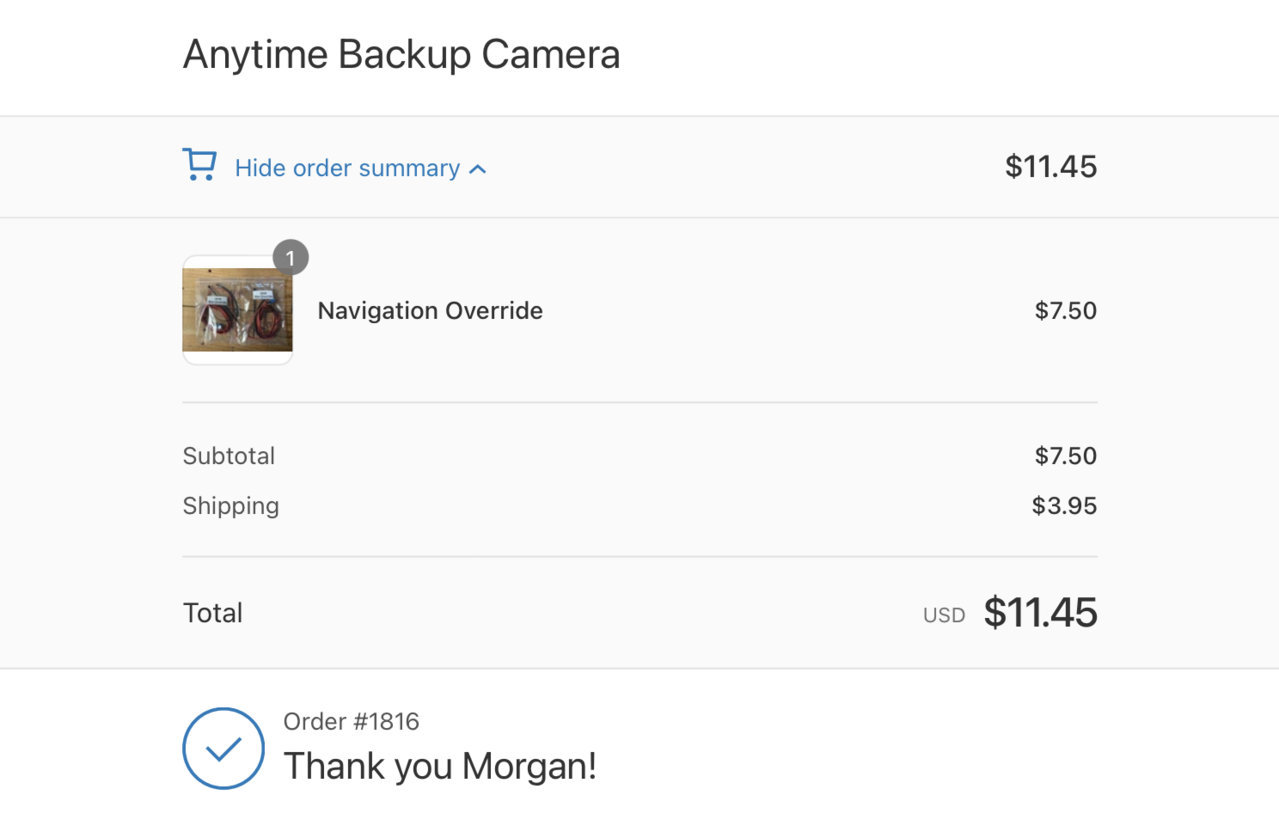Open the Anytime Backup Camera store title
The width and height of the screenshot is (1279, 832).
coord(401,54)
